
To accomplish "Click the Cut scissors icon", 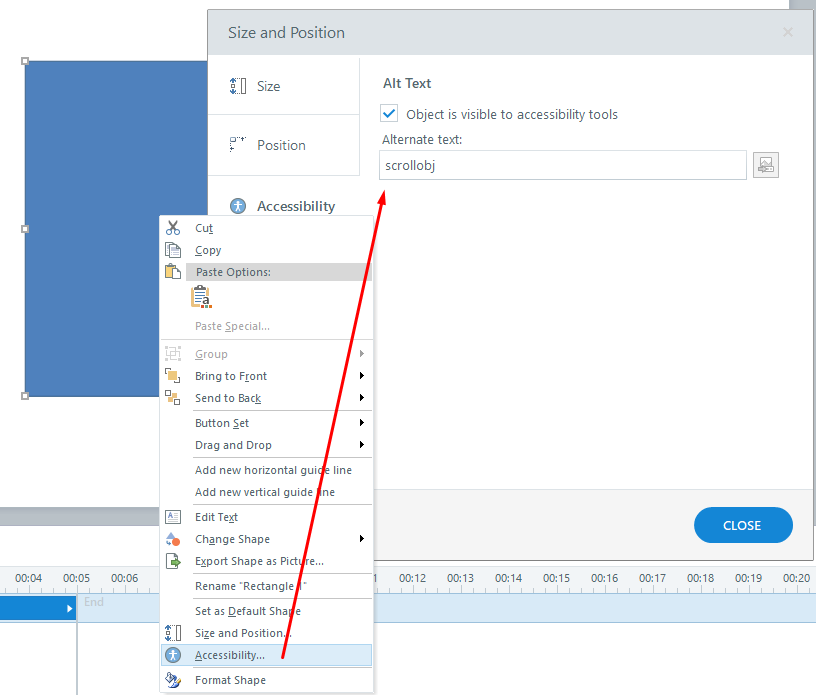I will [173, 228].
